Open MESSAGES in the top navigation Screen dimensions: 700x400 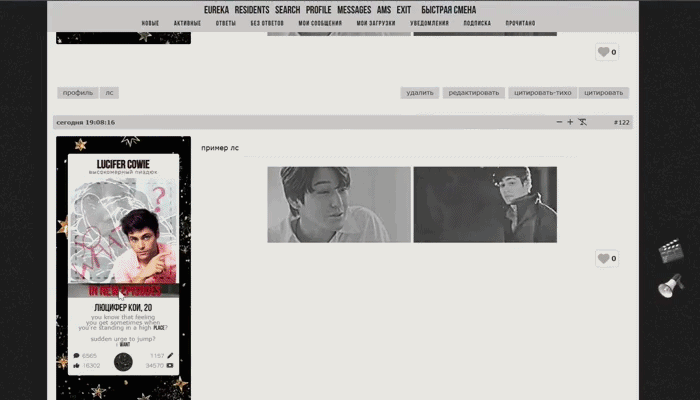coord(354,10)
